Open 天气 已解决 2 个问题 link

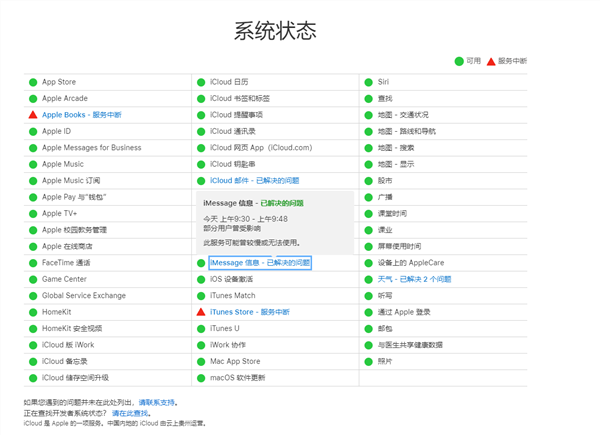414,279
